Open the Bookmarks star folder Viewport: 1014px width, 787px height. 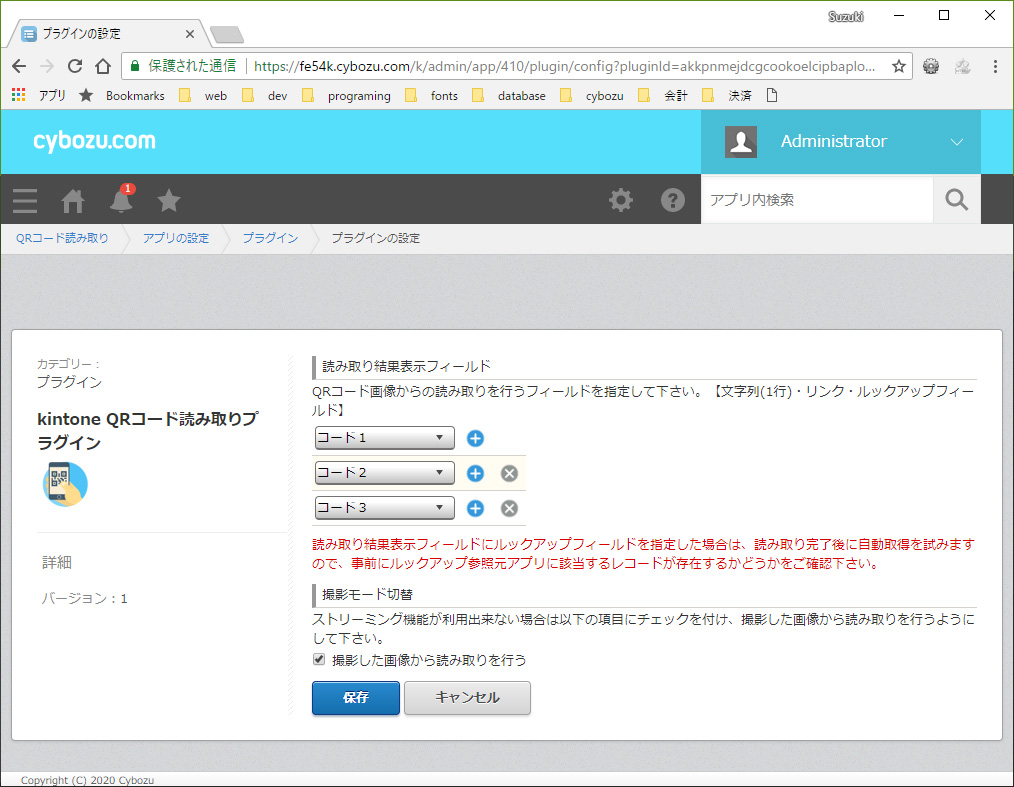(x=122, y=96)
